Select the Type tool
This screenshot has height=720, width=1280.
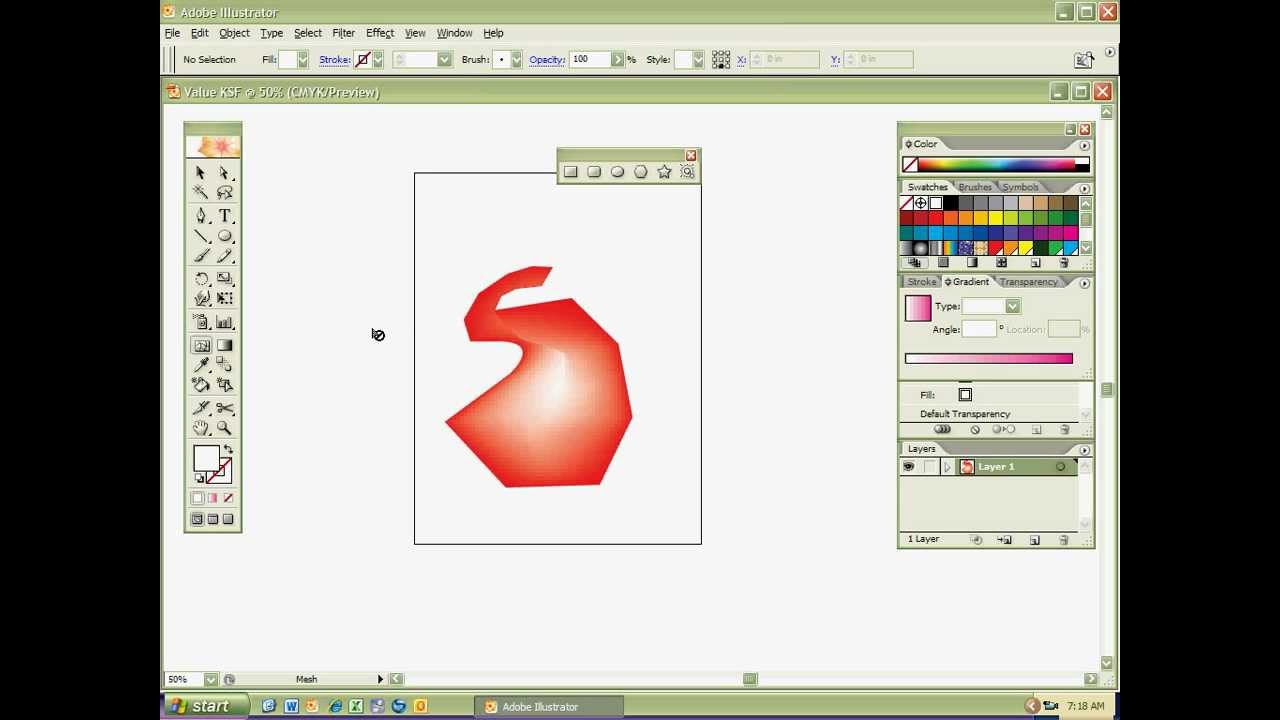tap(224, 216)
